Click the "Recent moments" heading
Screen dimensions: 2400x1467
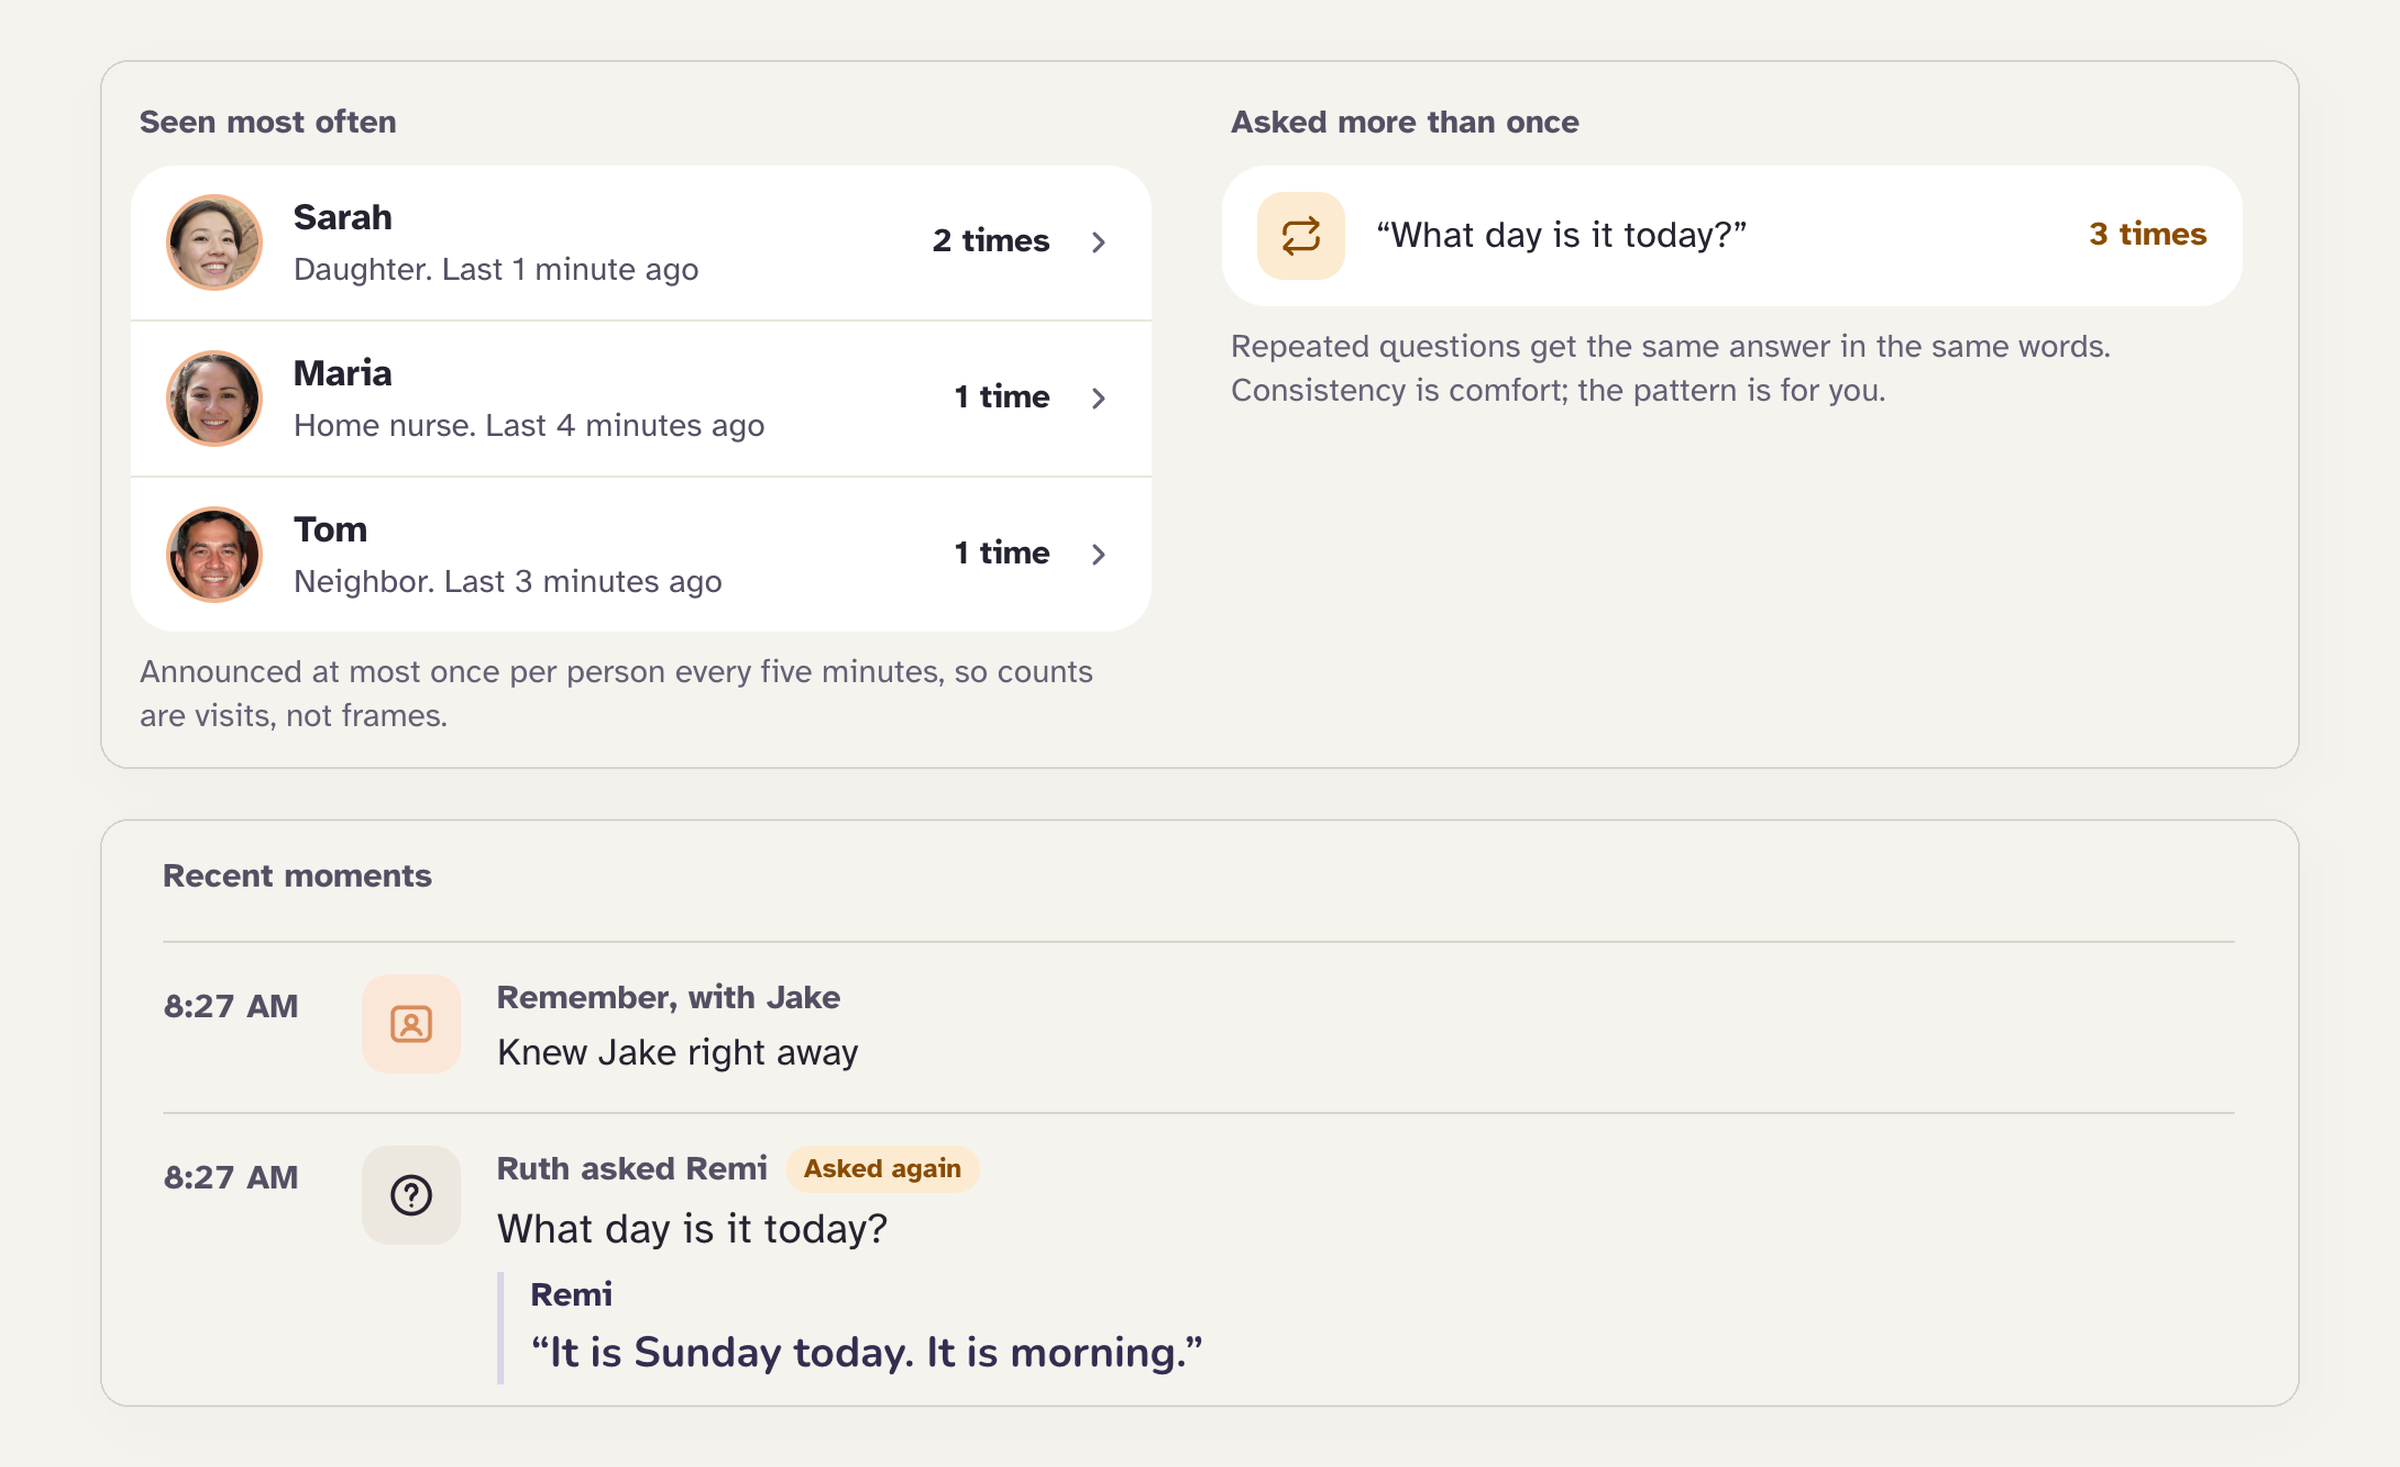(x=297, y=876)
